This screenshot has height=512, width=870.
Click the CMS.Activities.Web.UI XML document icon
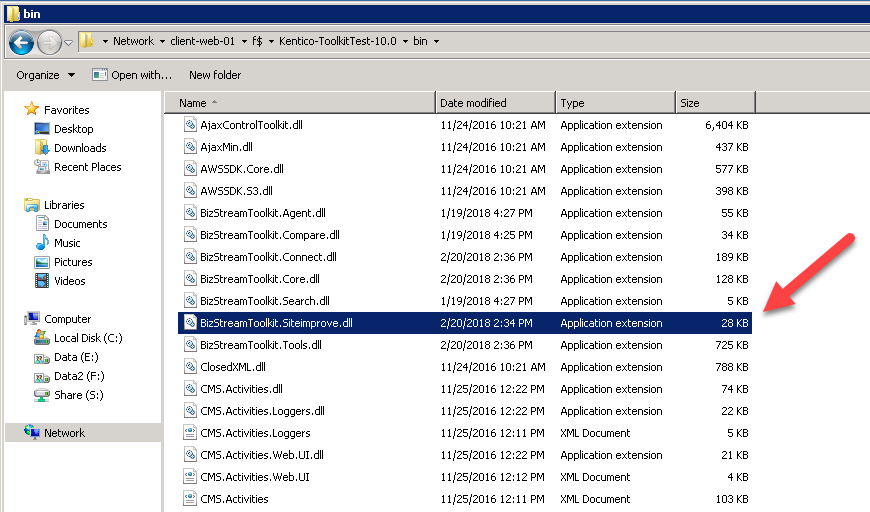click(x=190, y=476)
